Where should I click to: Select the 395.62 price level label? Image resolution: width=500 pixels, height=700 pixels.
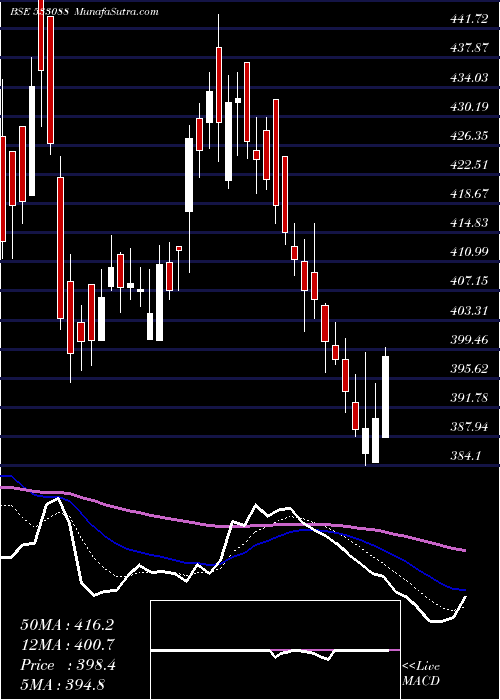pos(469,369)
